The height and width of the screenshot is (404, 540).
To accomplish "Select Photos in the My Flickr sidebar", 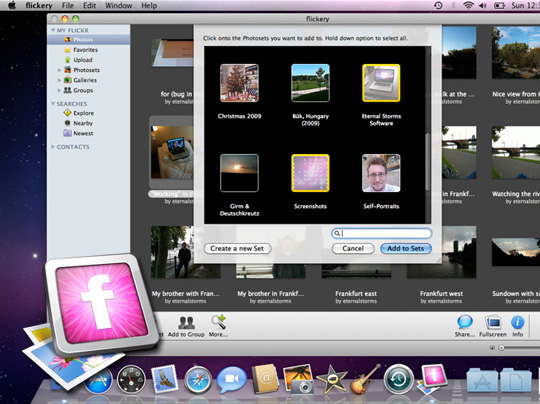I will pyautogui.click(x=89, y=40).
